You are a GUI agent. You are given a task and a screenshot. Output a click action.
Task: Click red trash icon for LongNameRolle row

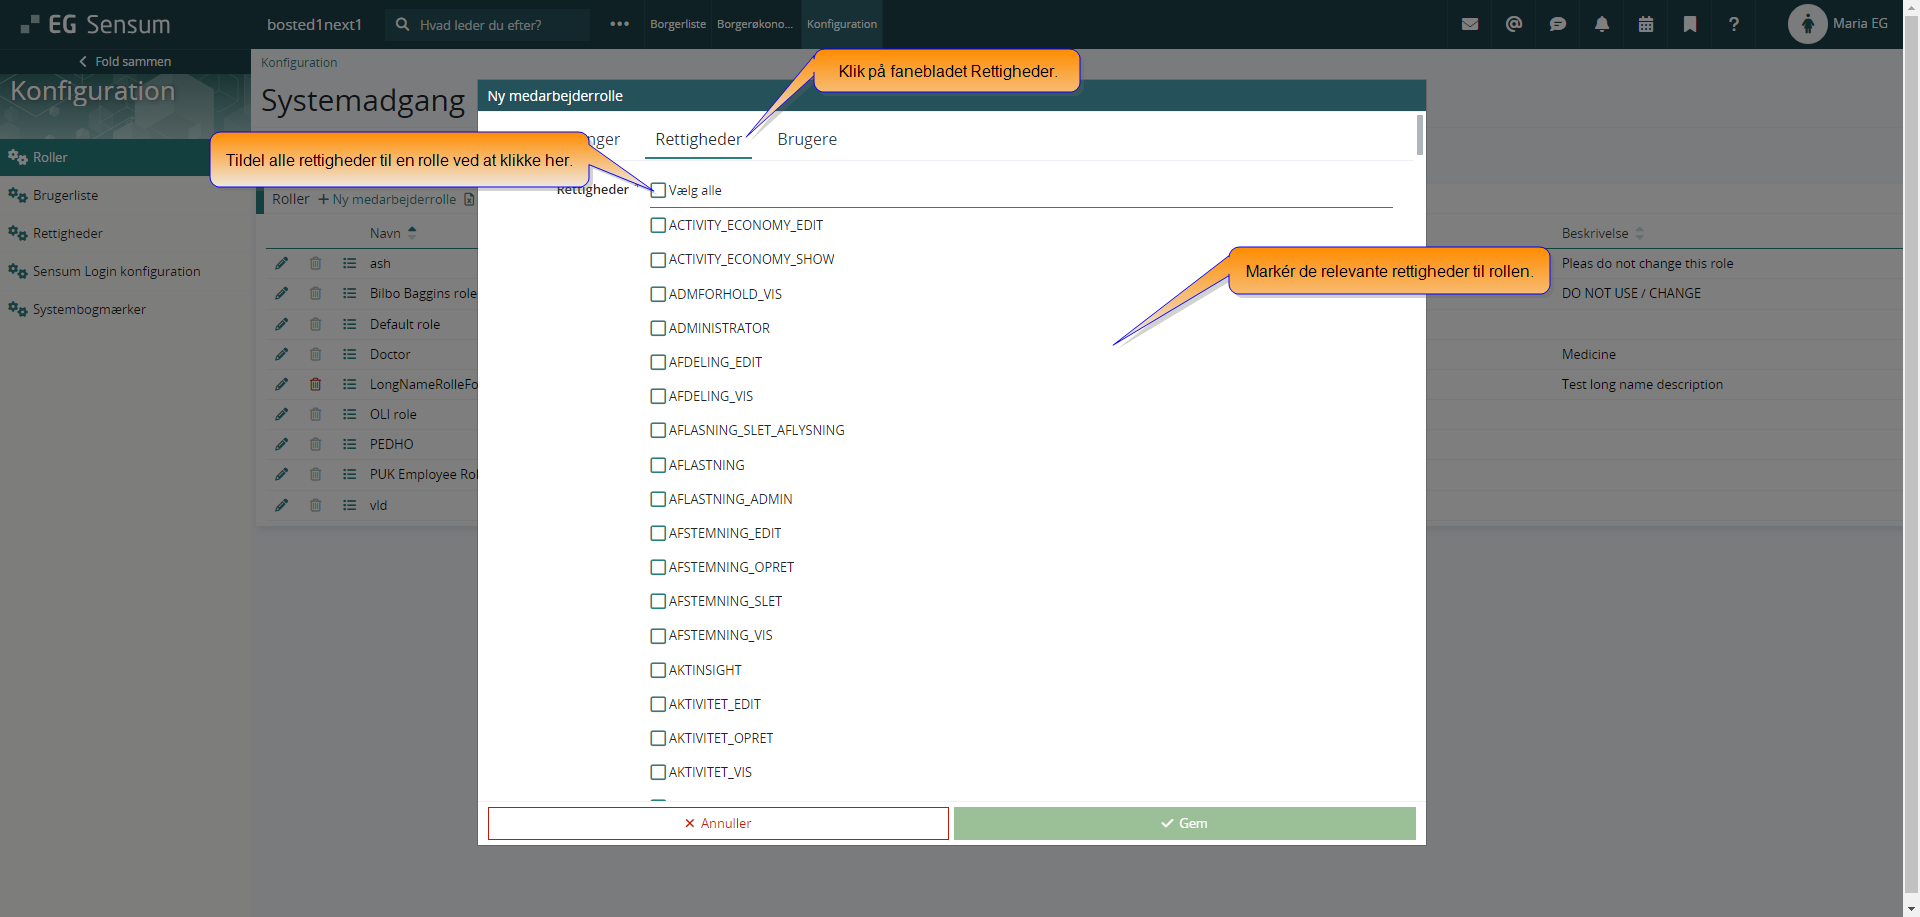pos(315,384)
